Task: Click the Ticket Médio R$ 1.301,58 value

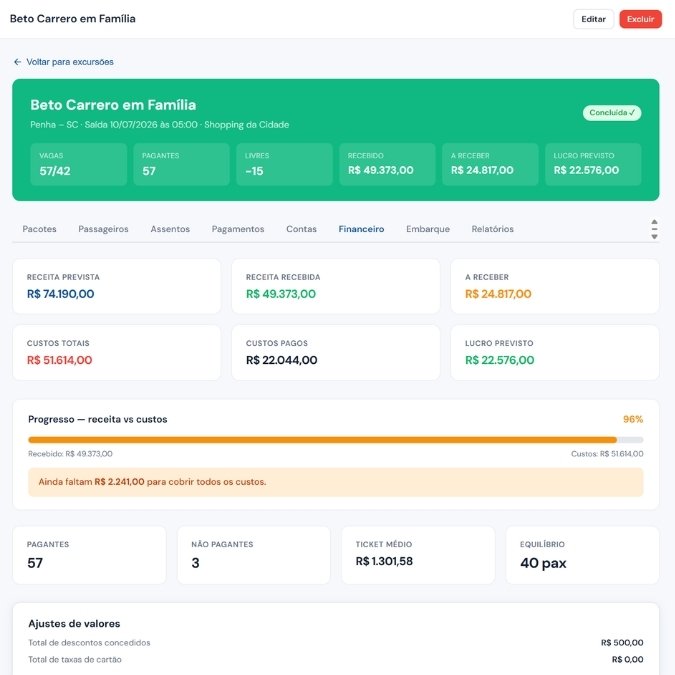Action: click(384, 561)
